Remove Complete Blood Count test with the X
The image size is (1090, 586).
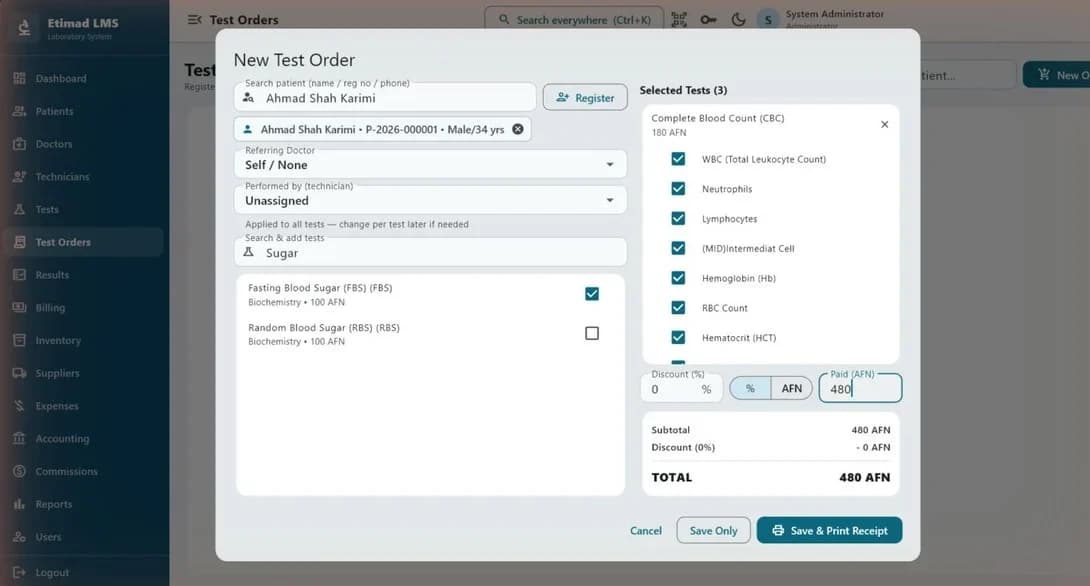(x=884, y=124)
